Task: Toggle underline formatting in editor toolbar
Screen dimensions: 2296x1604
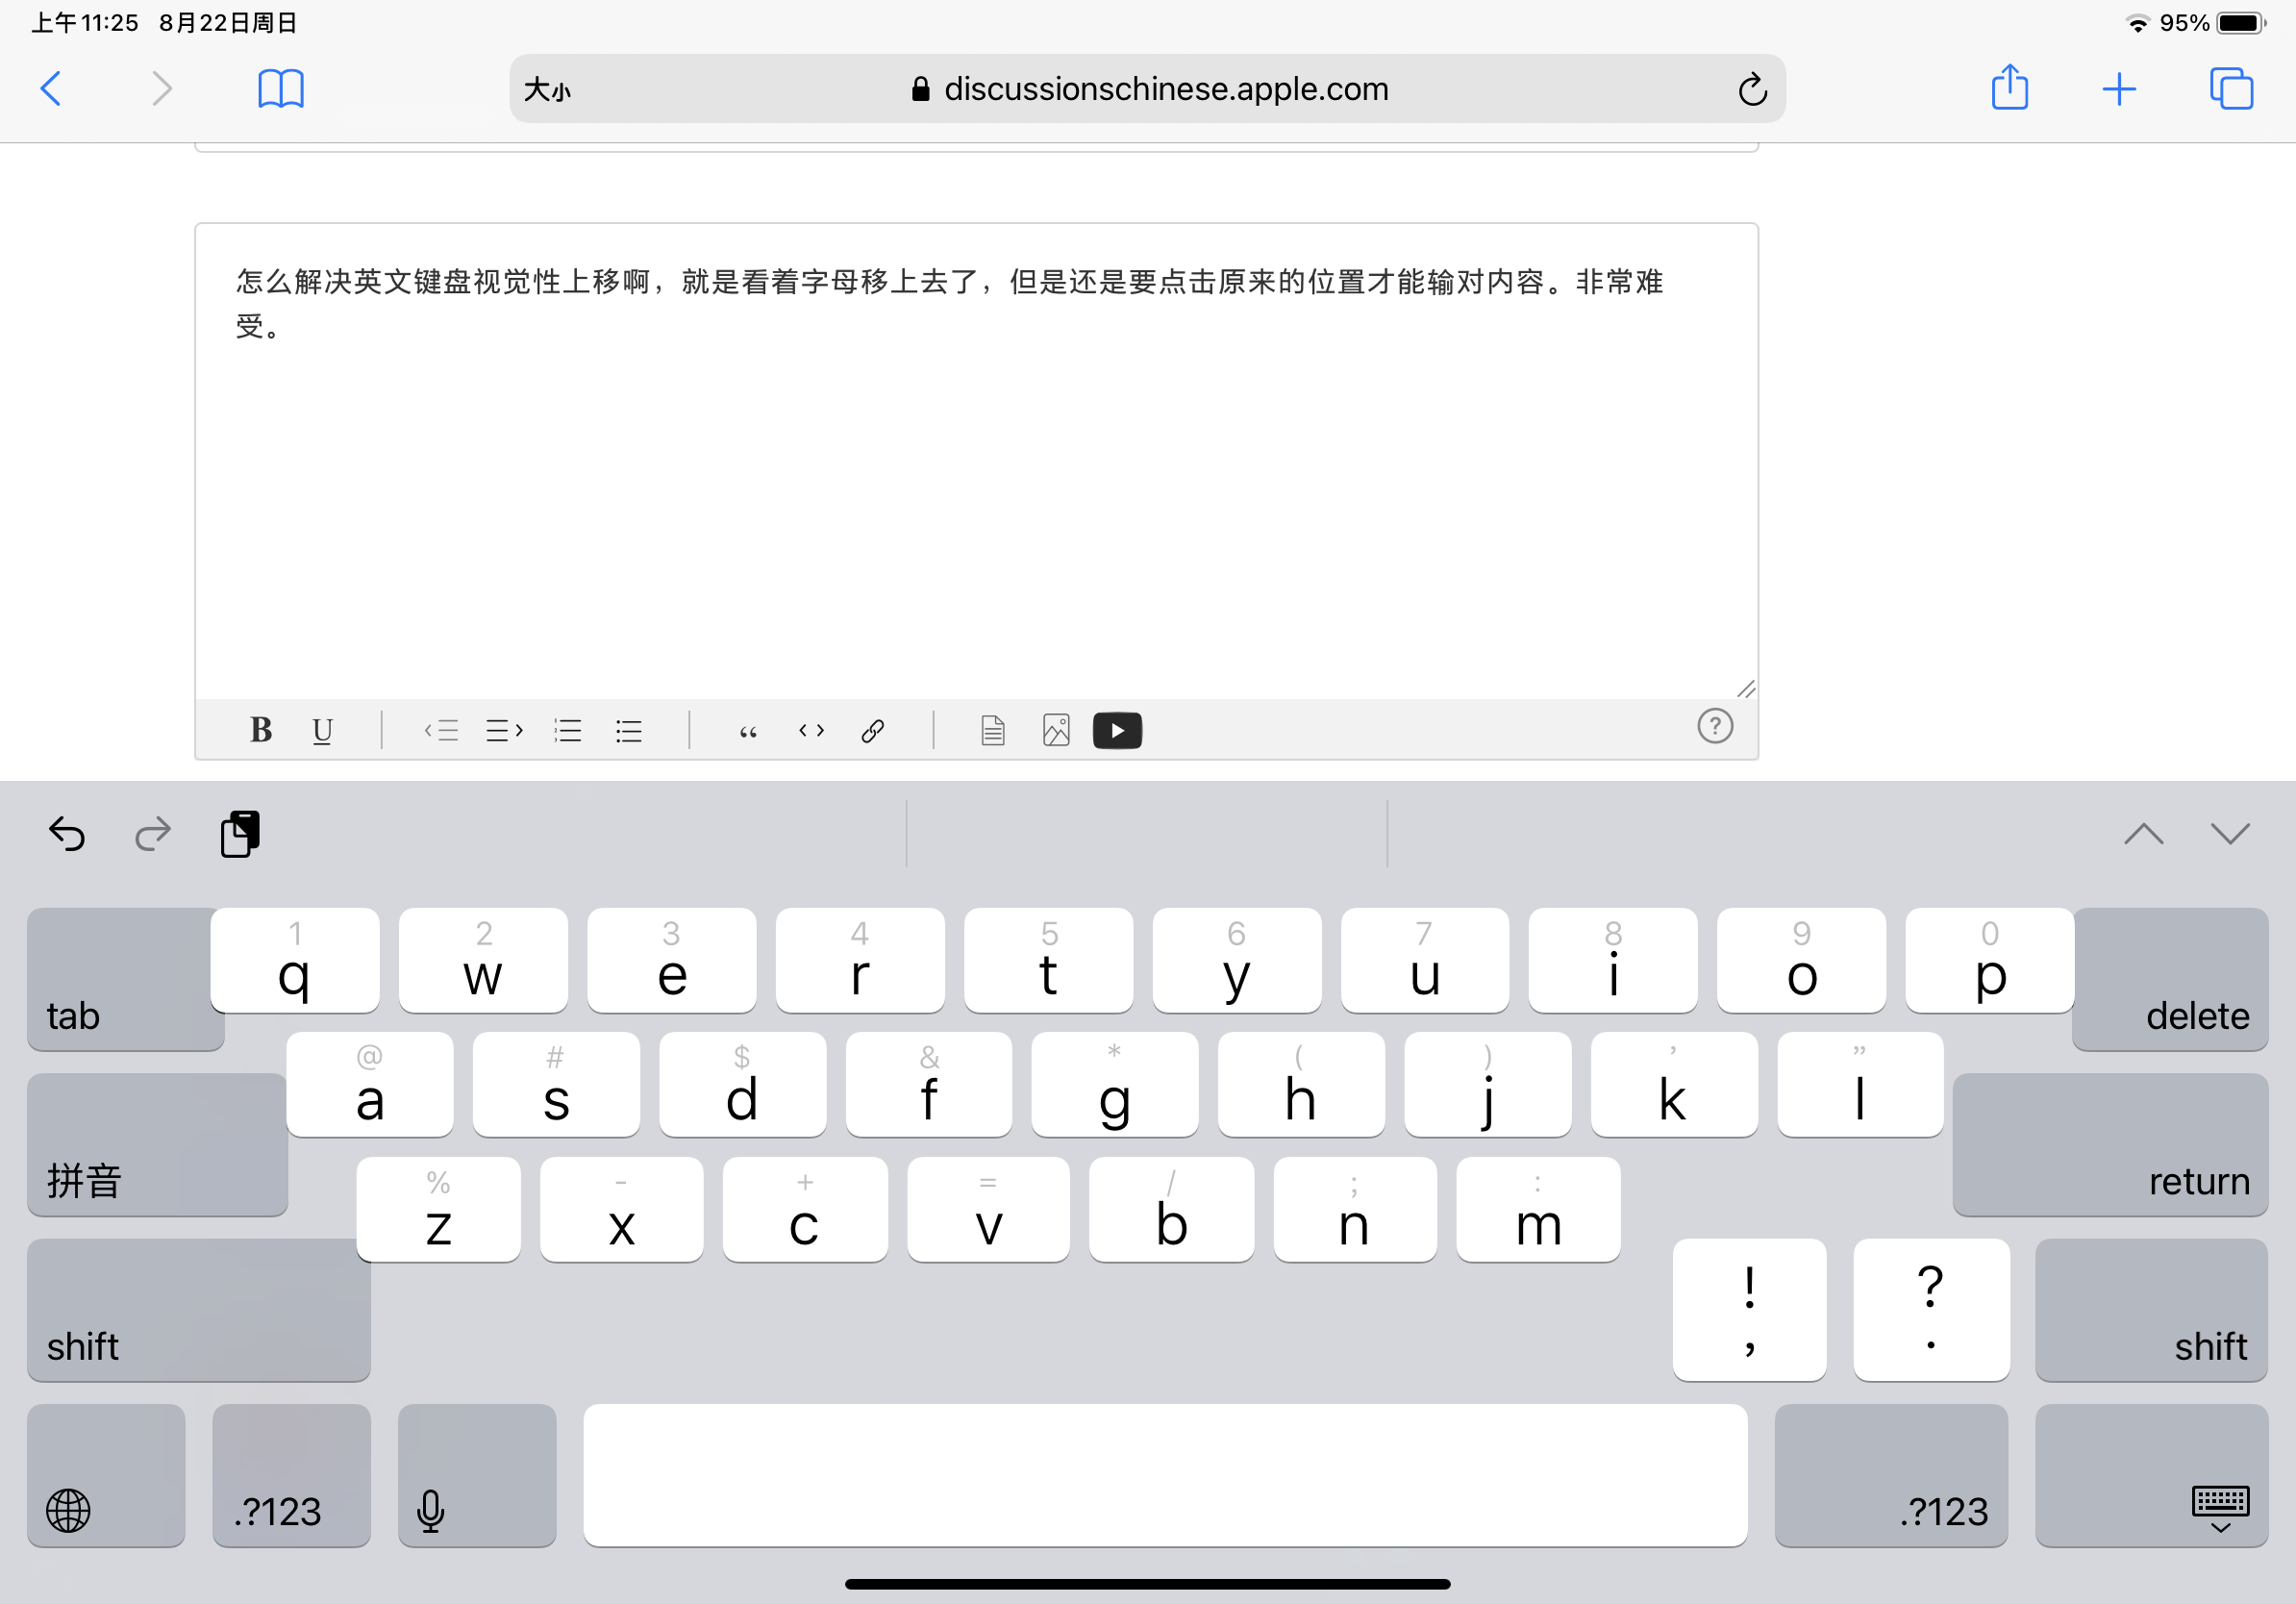Action: 322,730
